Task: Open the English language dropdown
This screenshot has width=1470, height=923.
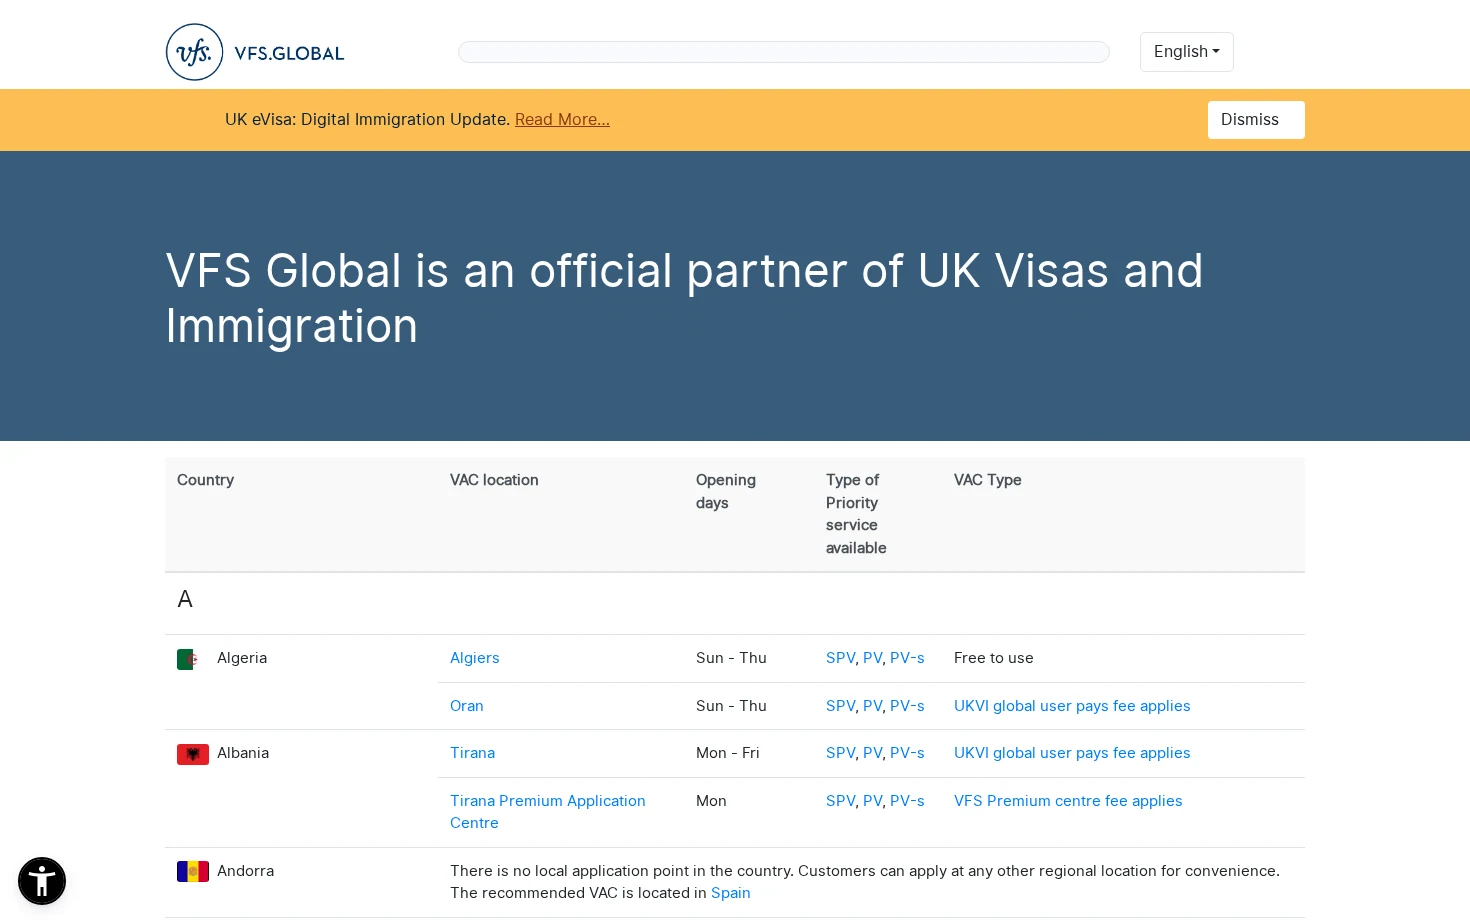Action: (1186, 52)
